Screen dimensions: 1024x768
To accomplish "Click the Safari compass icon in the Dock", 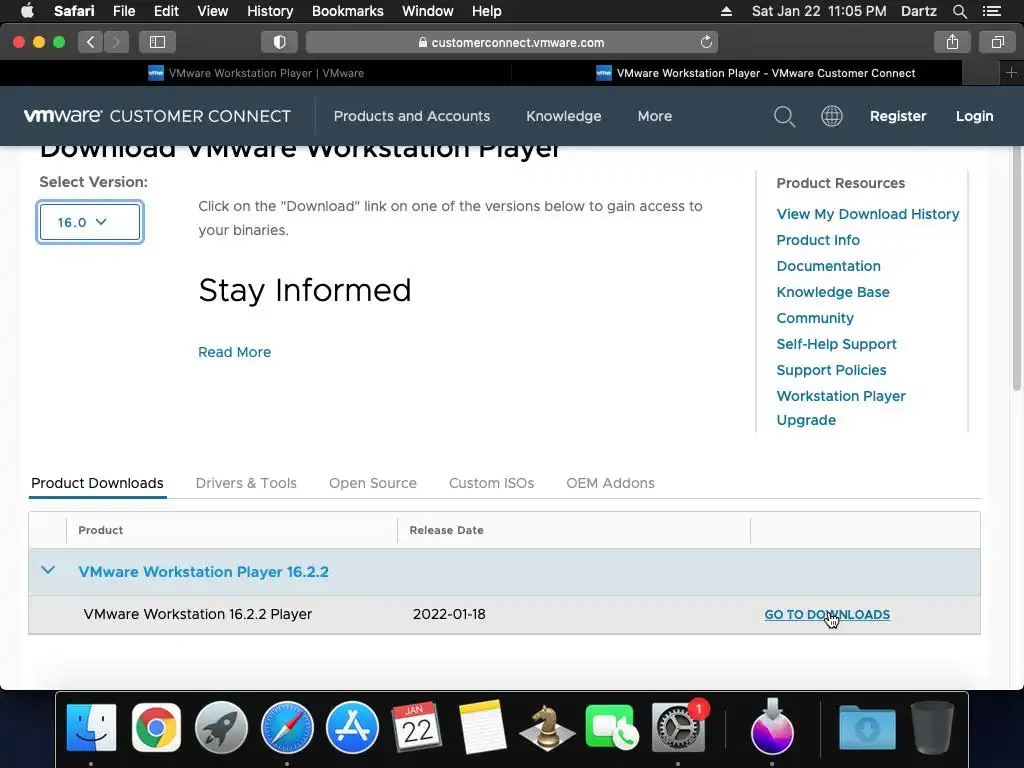I will pos(287,727).
